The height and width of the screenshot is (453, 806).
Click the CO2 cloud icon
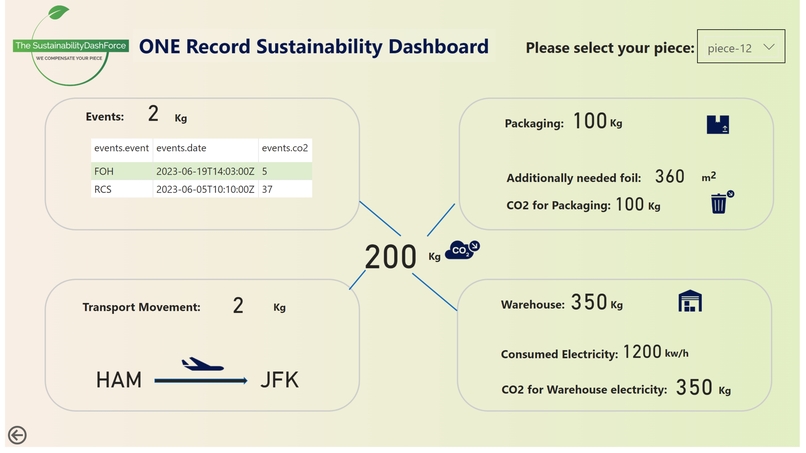(x=462, y=249)
